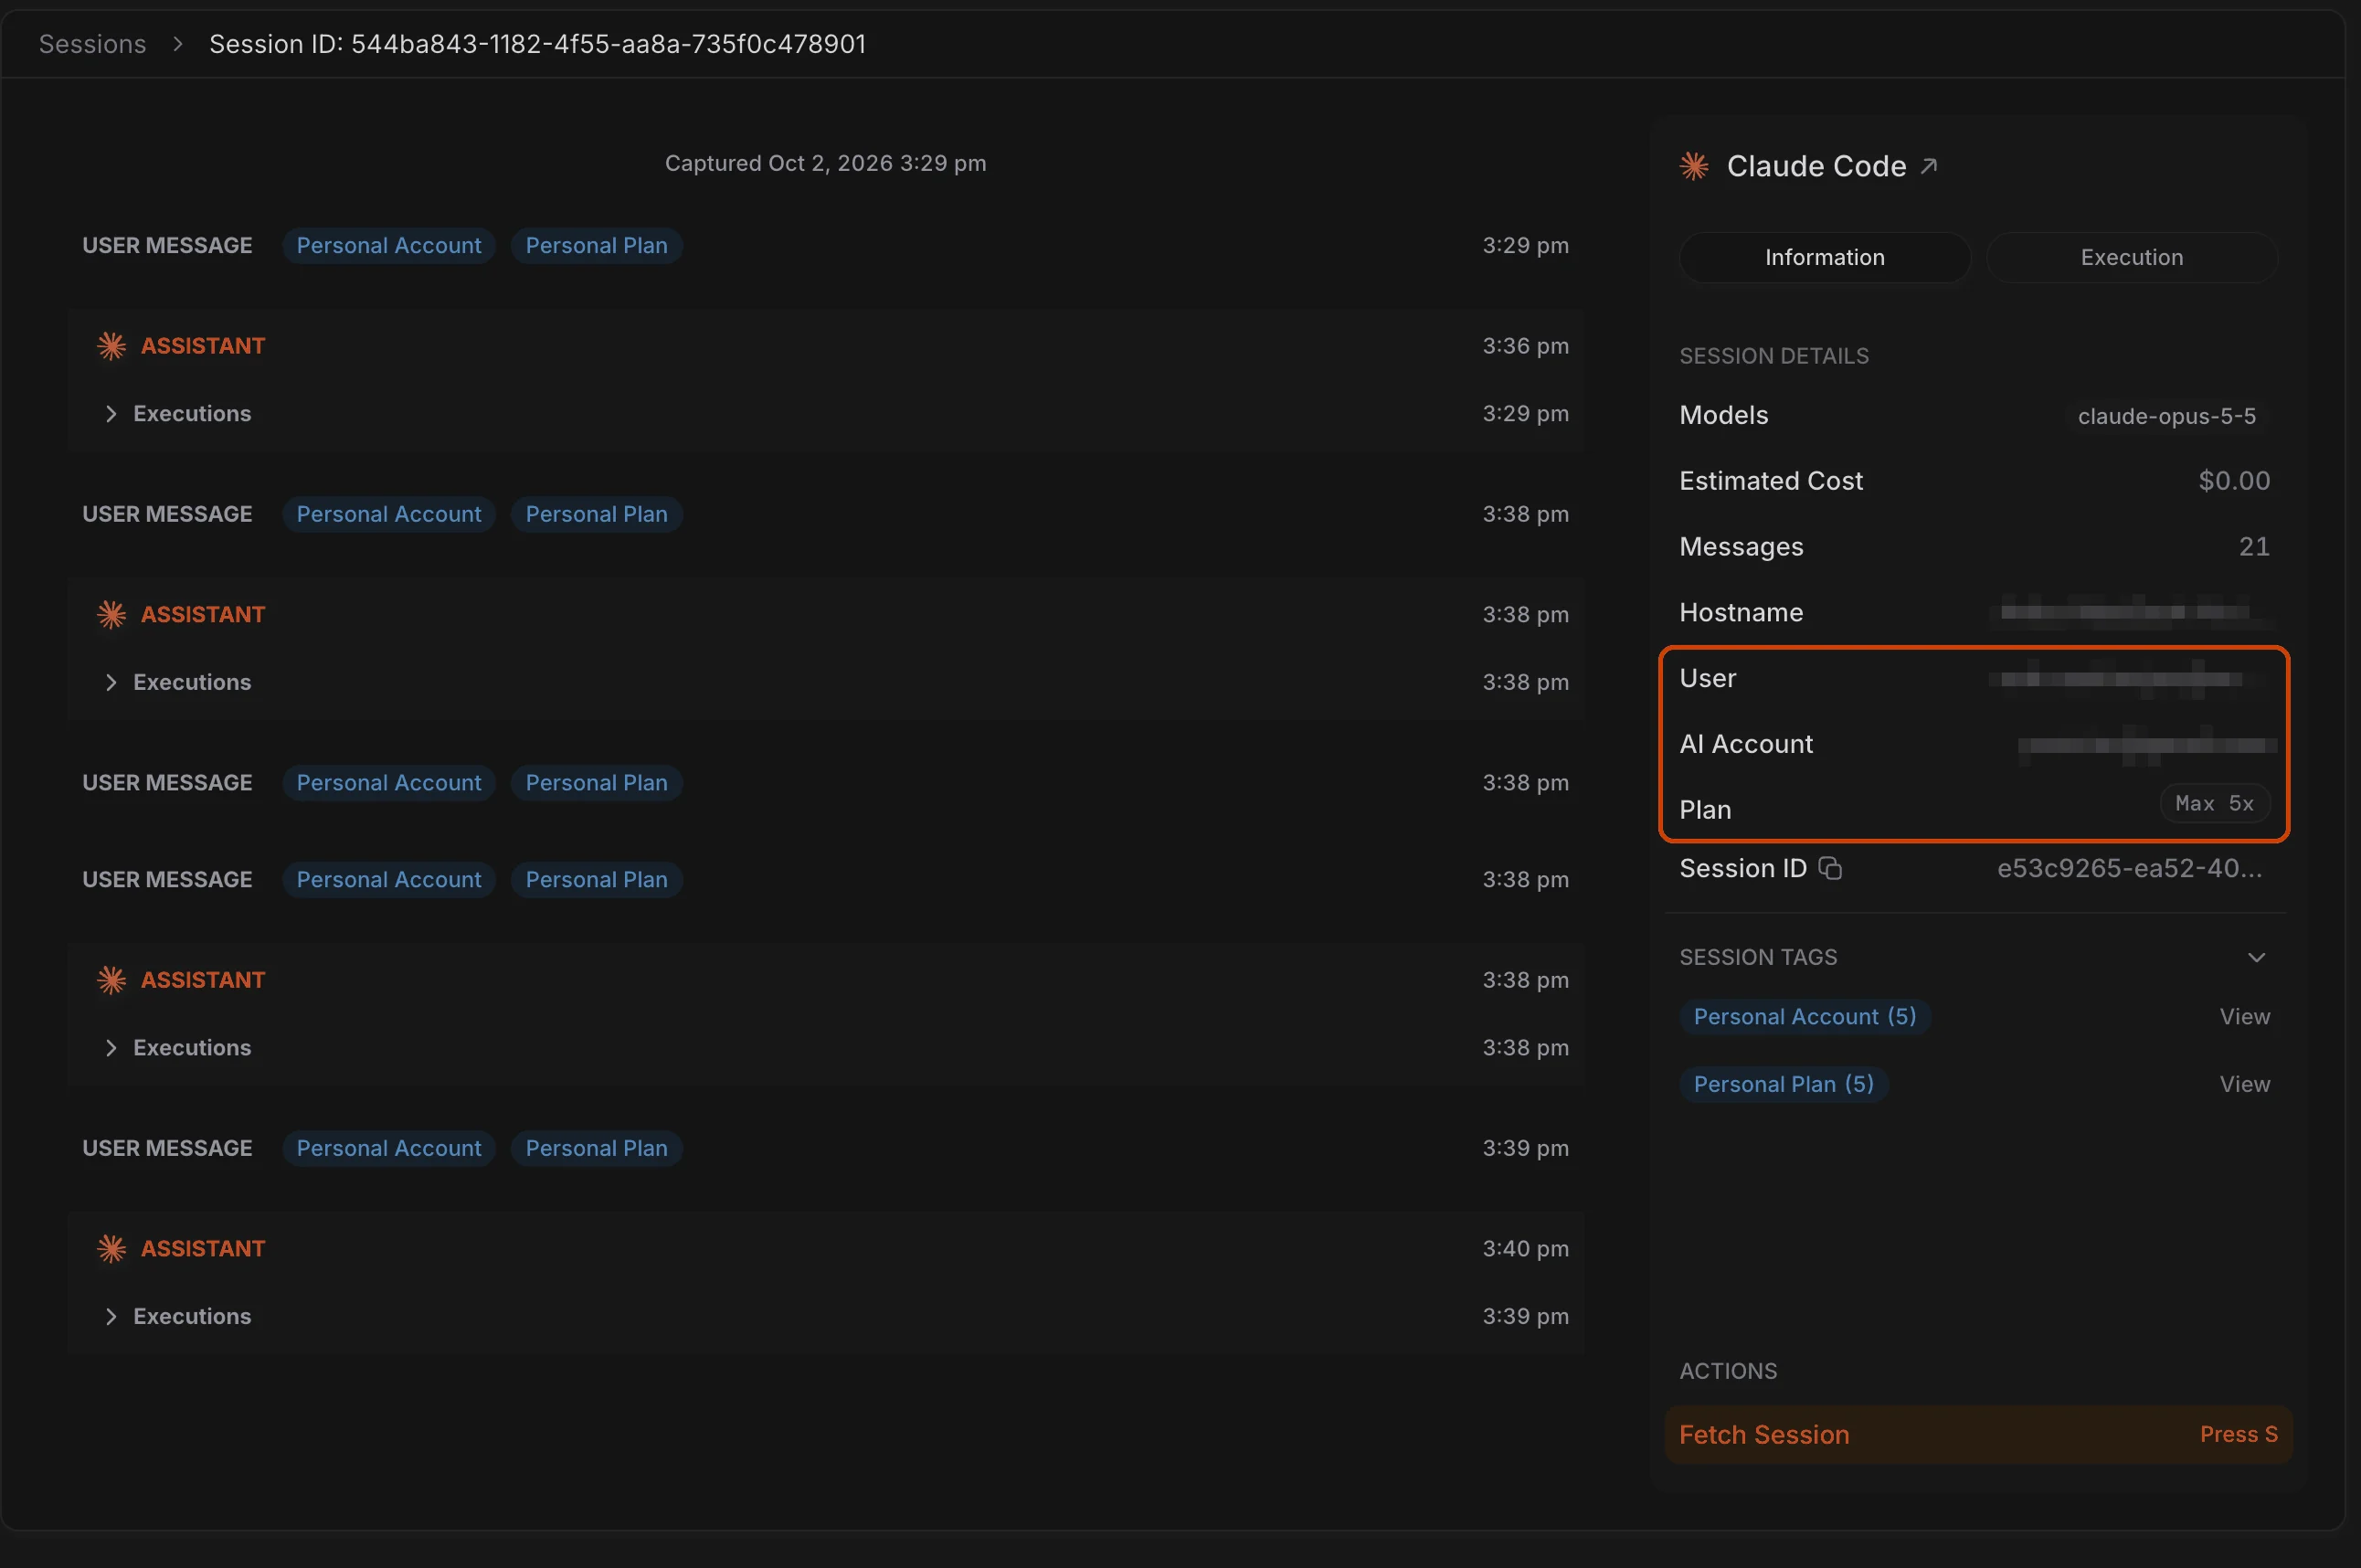
Task: Click the starburst icon beside the 3:36 pm ASSISTANT
Action: (x=111, y=346)
